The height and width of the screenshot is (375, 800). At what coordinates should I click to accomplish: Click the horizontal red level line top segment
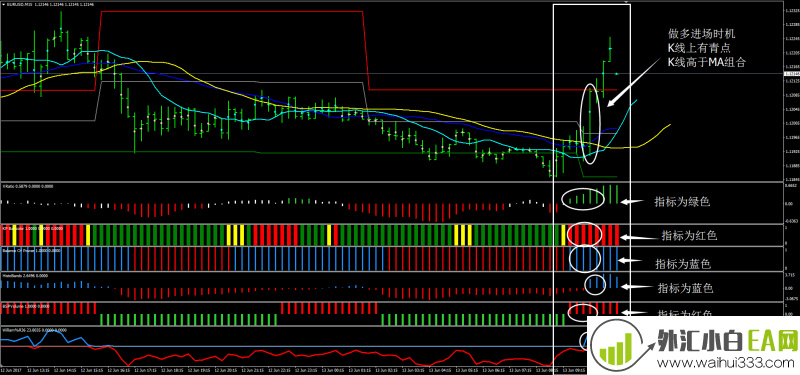(x=232, y=12)
